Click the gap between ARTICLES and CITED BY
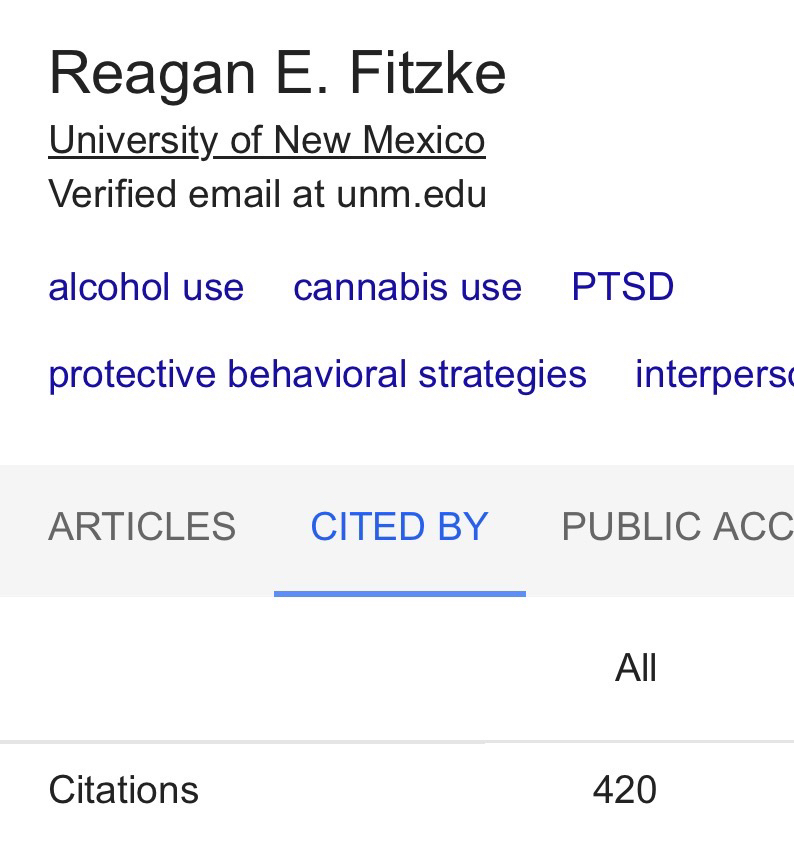Screen dimensions: 794x845 [255, 526]
